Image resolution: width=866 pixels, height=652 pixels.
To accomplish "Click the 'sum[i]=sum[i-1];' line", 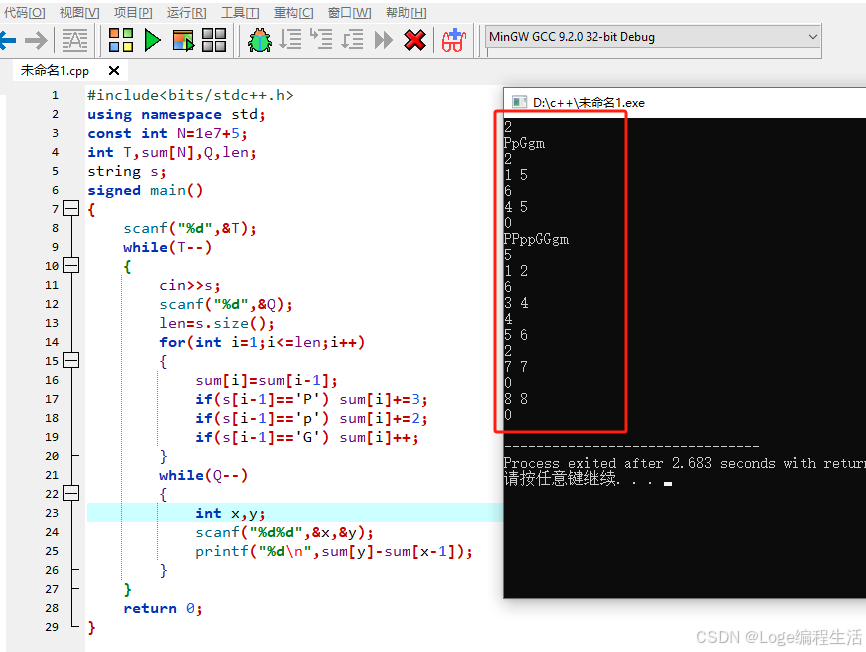I will tap(266, 380).
